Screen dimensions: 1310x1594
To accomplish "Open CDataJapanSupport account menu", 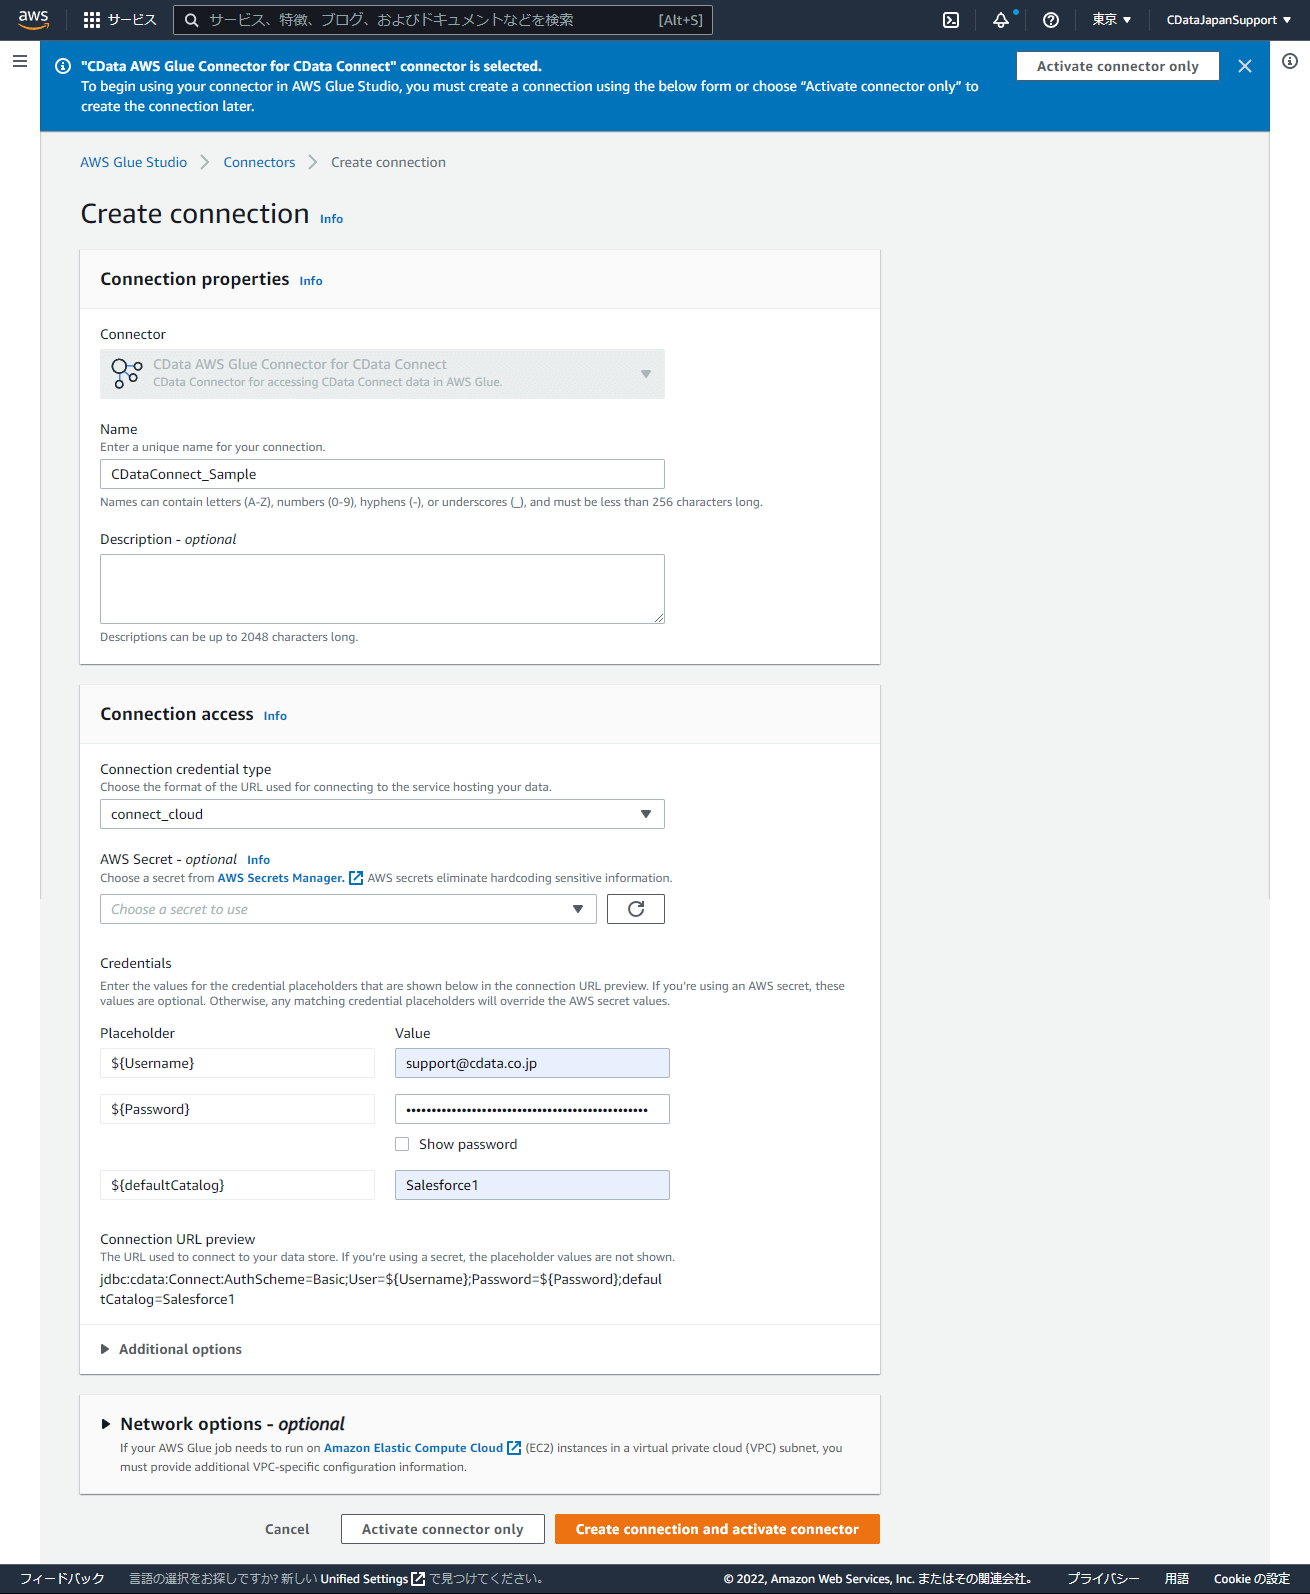I will tap(1228, 20).
